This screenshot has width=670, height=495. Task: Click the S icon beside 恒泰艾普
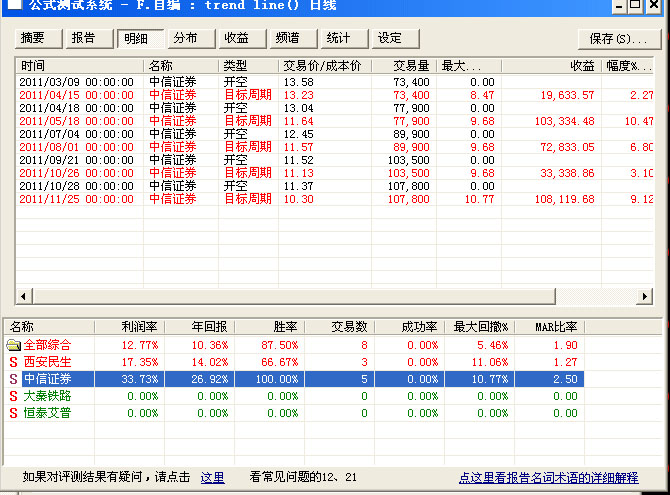pos(14,413)
